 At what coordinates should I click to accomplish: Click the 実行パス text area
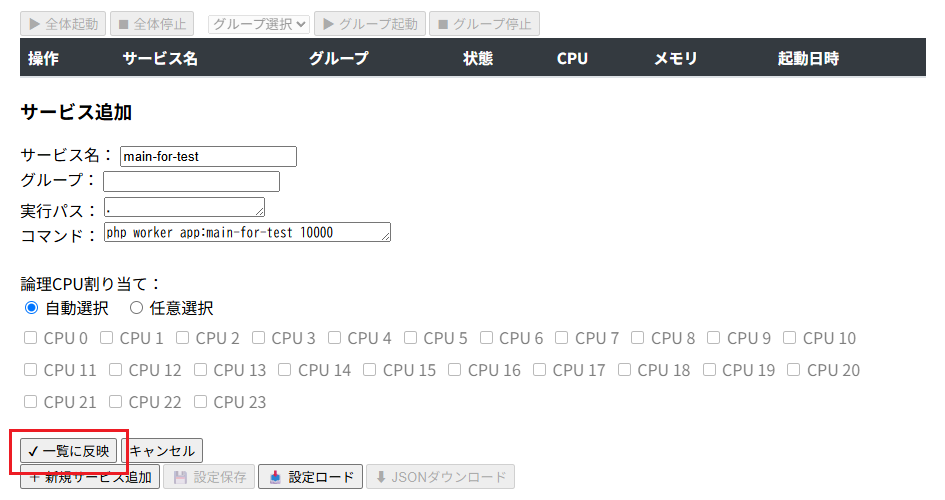[183, 207]
